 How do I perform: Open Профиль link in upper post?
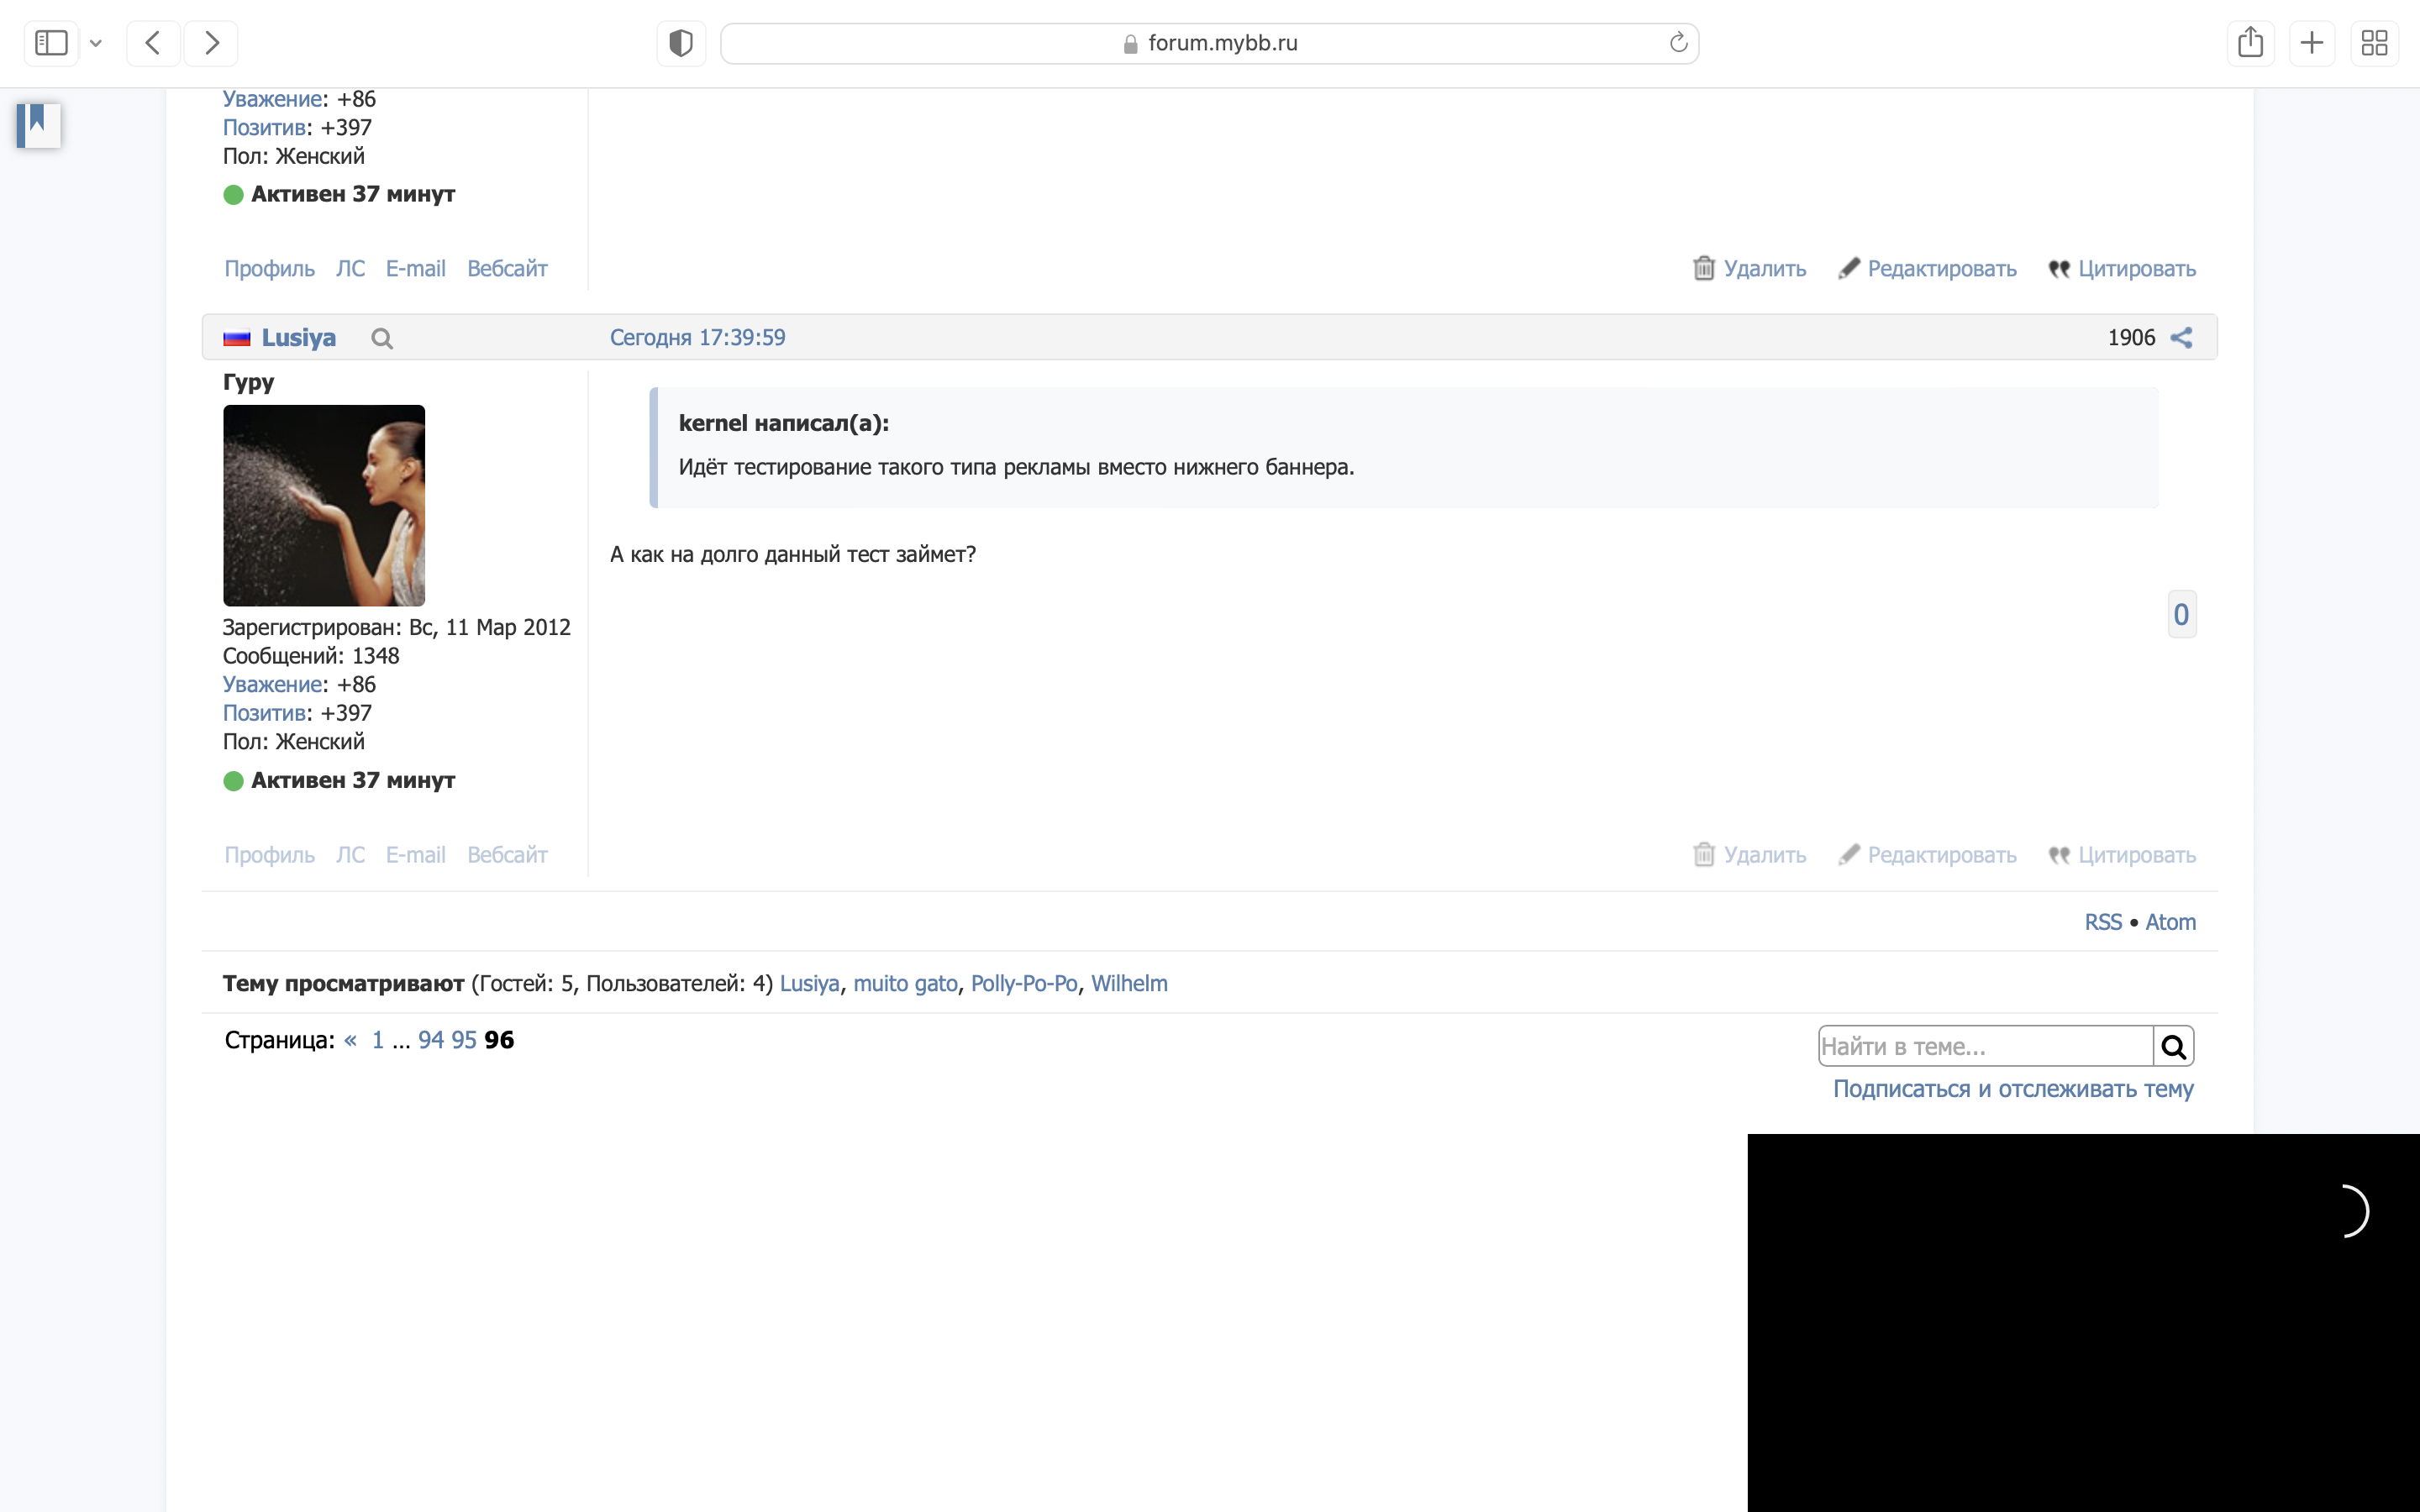[269, 269]
